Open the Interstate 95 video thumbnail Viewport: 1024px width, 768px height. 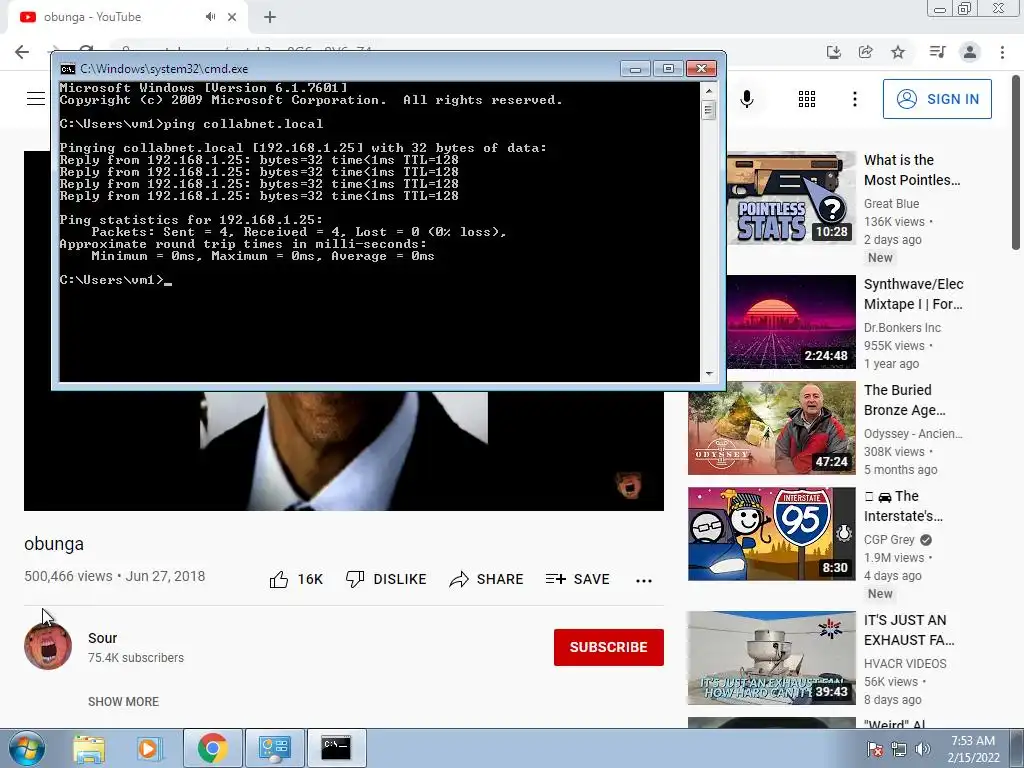[772, 534]
